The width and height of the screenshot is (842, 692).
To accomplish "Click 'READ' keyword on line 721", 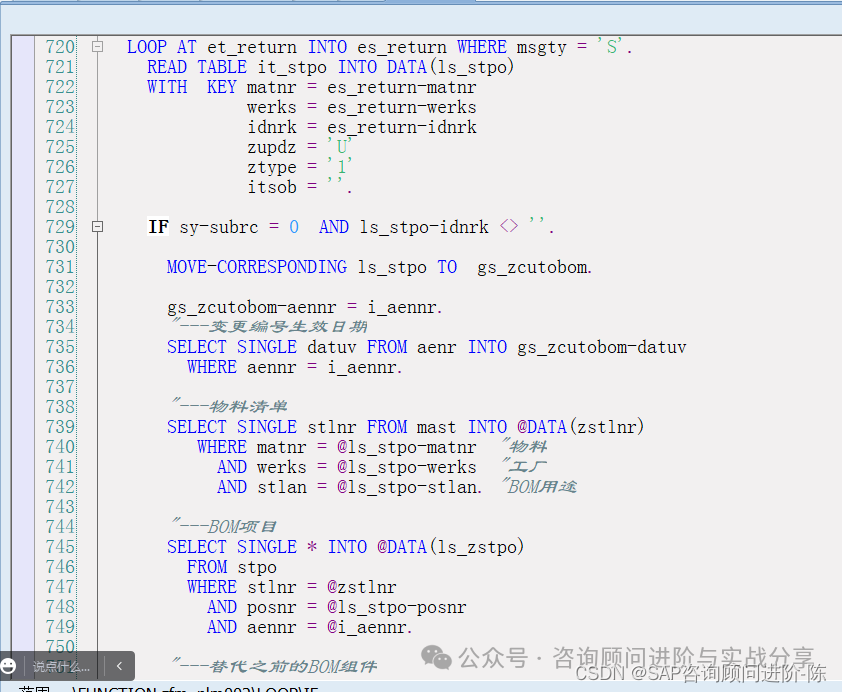I will point(167,67).
